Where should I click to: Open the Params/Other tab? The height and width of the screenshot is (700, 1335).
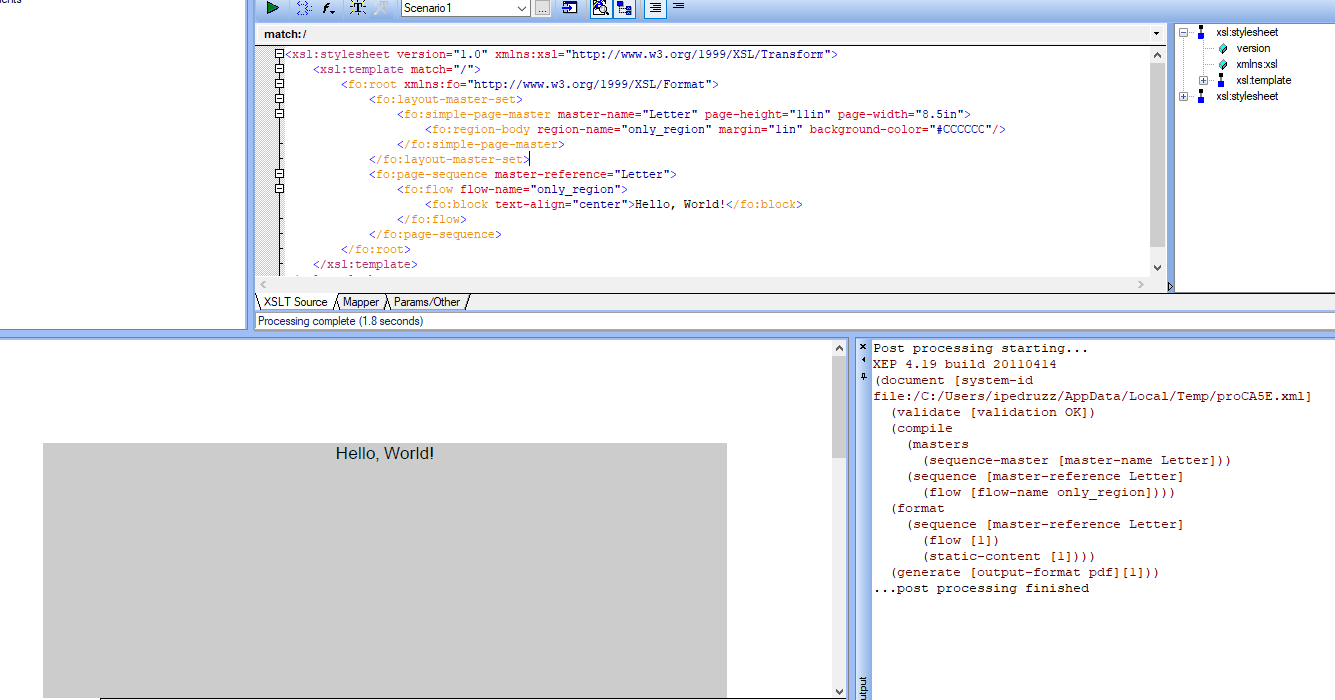tap(427, 302)
